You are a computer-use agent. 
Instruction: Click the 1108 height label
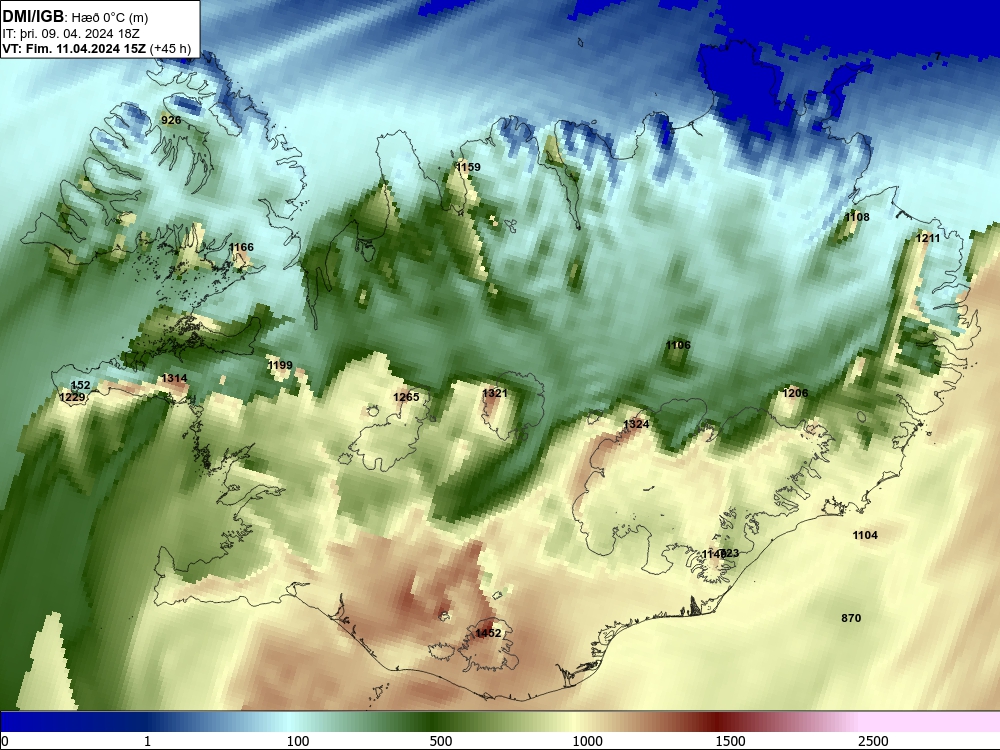(x=857, y=217)
